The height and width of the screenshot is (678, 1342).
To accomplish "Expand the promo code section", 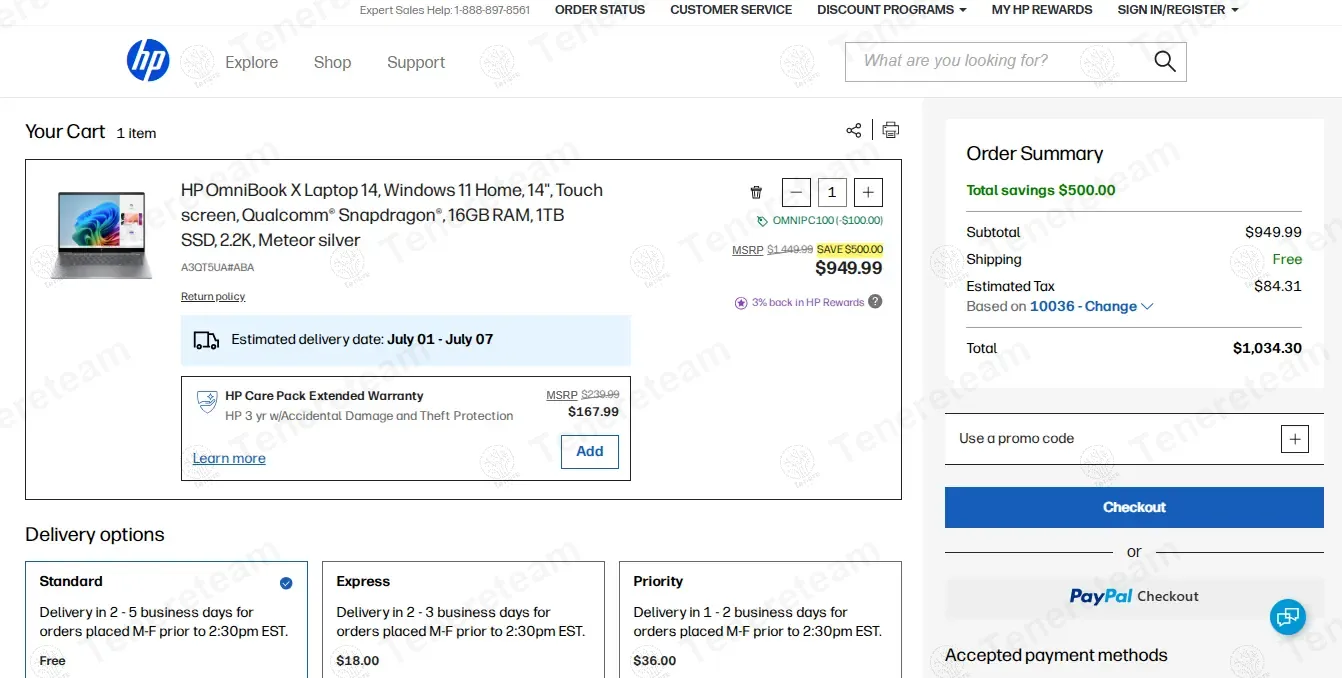I will pos(1294,439).
